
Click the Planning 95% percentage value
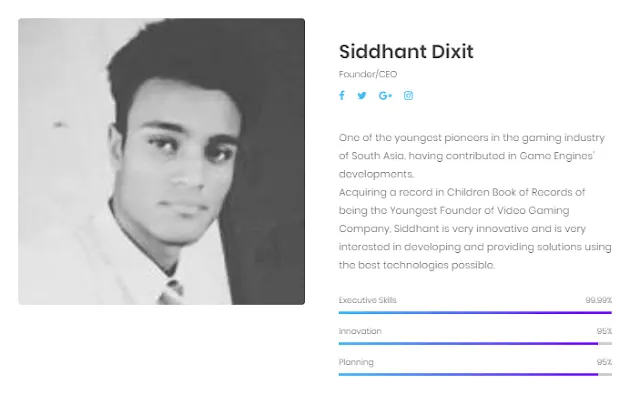click(604, 362)
